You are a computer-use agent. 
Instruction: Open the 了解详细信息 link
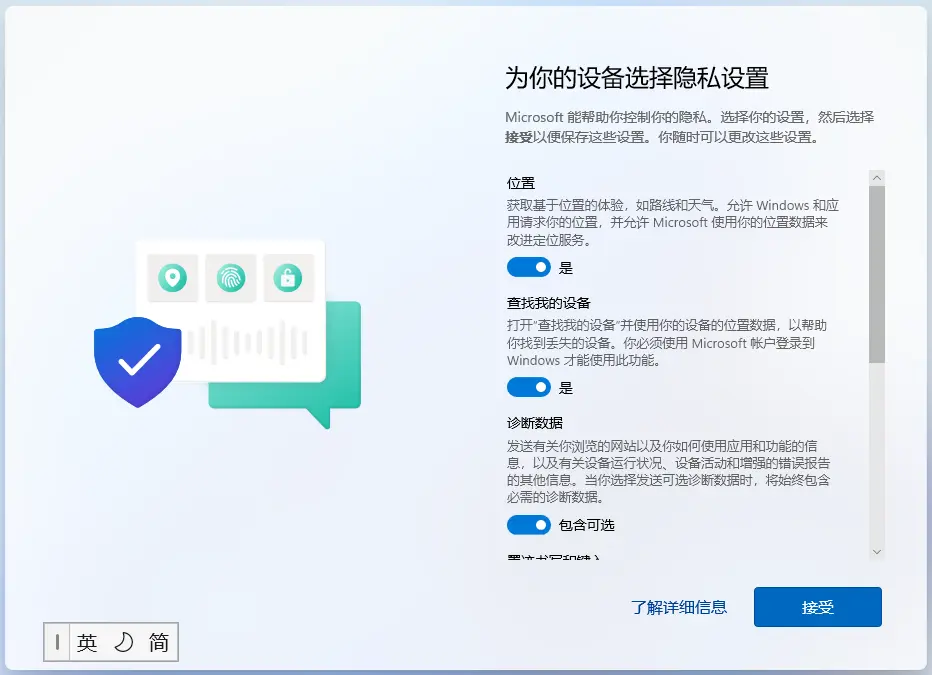679,607
